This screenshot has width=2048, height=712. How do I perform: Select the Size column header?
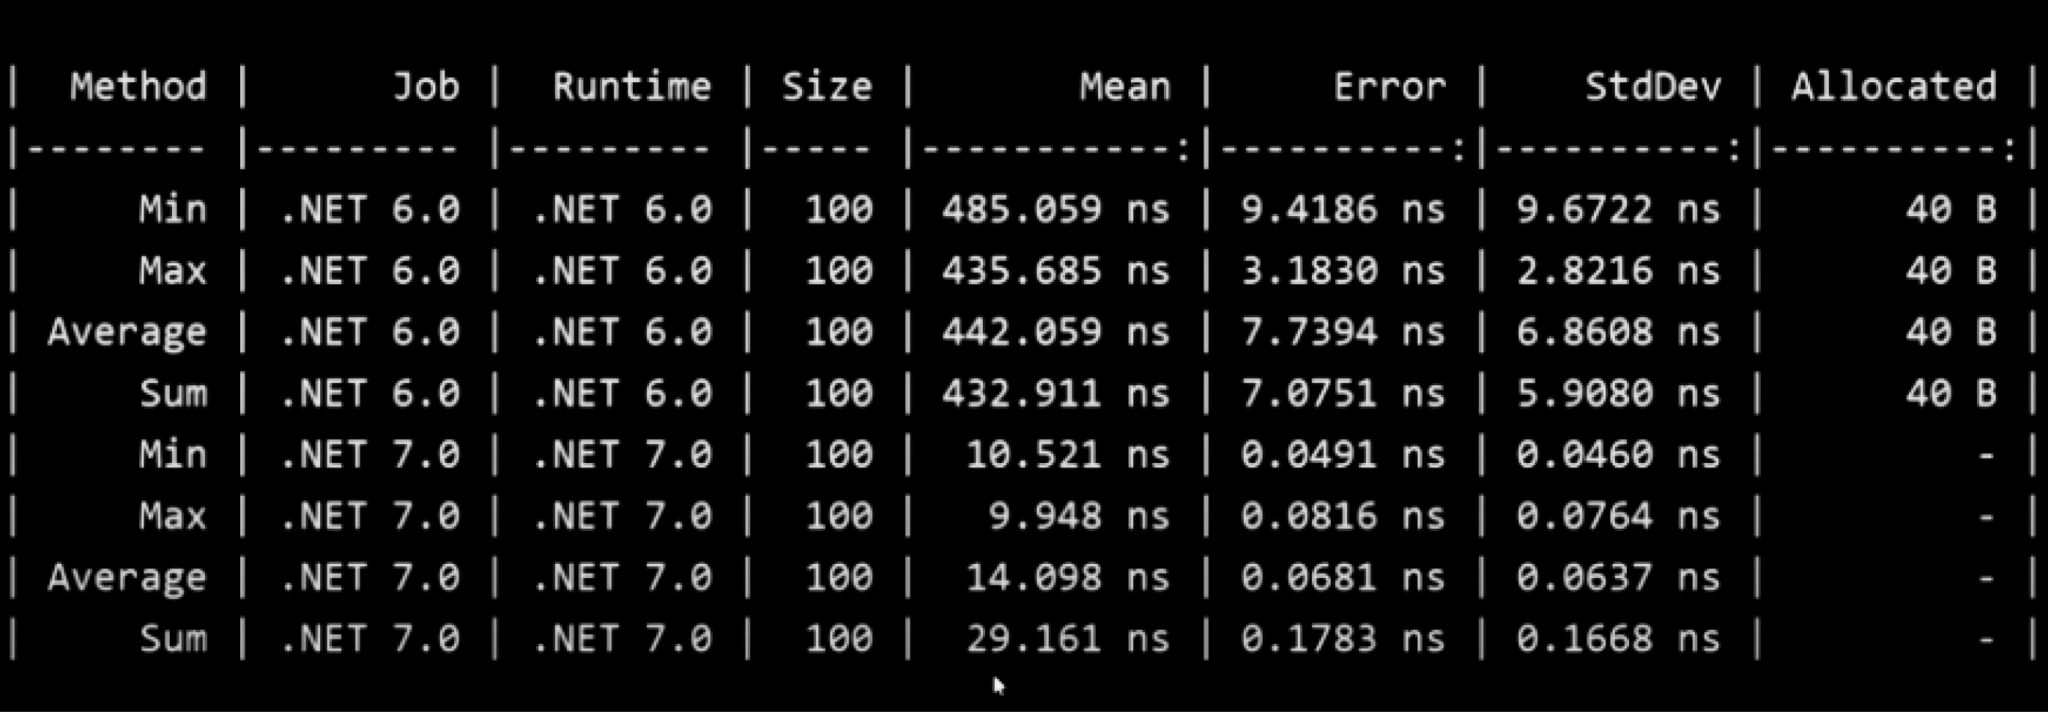pos(826,87)
